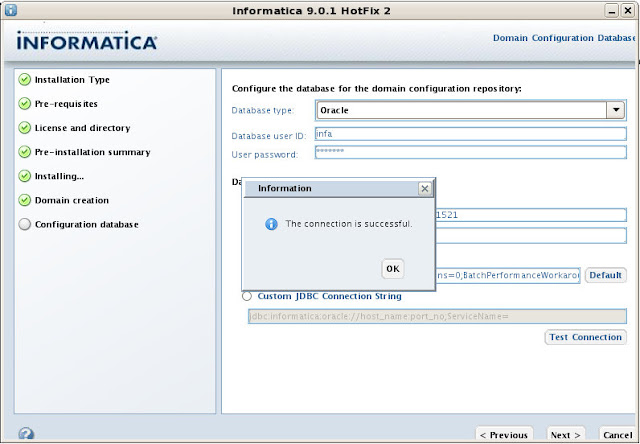
Task: Click the Domain Configuration Database heading
Action: [564, 38]
